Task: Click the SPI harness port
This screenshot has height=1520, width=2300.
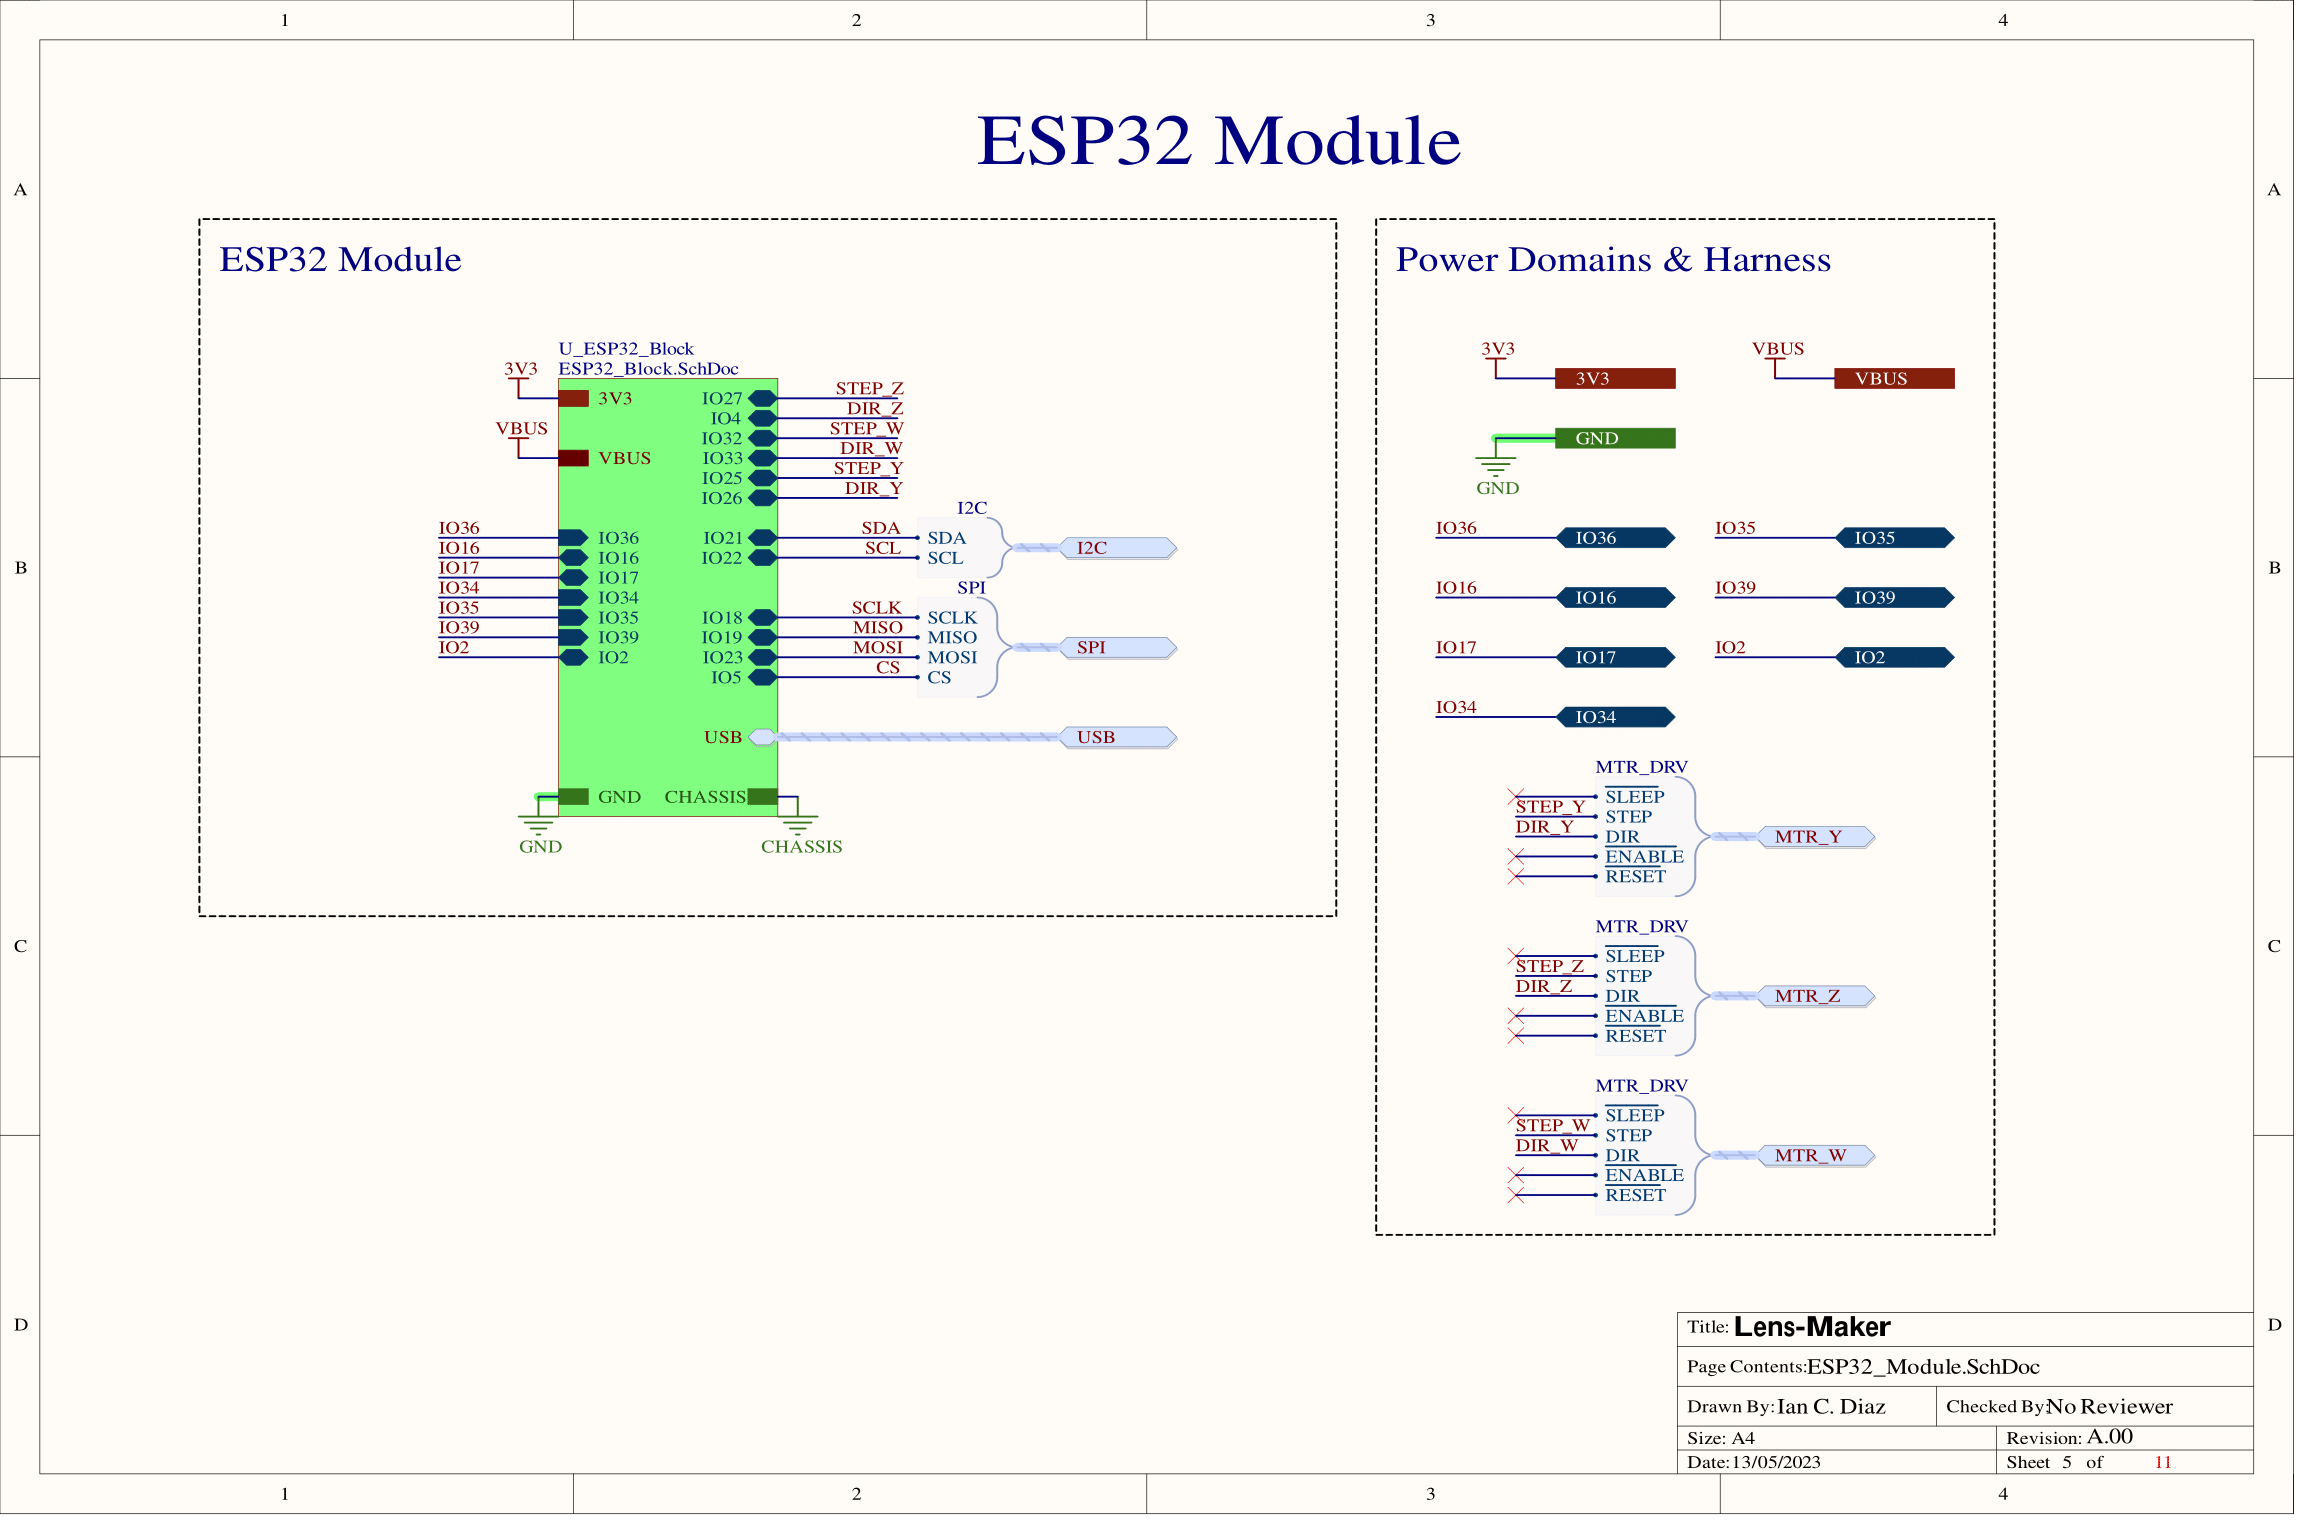Action: 1117,648
